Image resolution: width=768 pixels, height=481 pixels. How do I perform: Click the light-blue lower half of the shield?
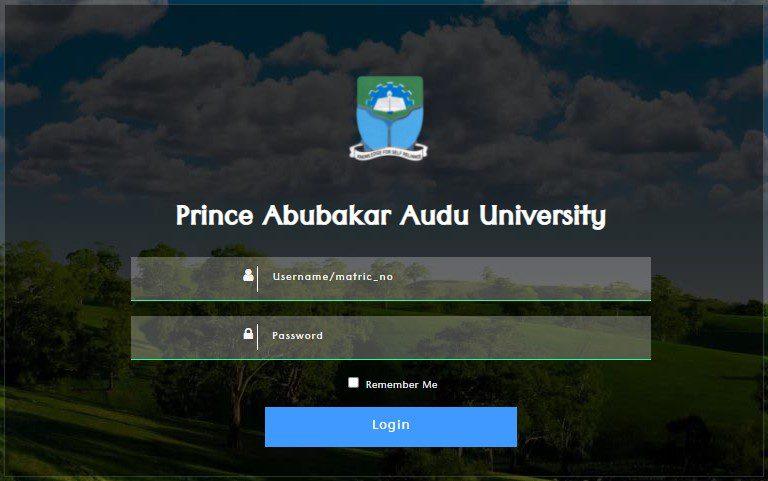click(389, 130)
